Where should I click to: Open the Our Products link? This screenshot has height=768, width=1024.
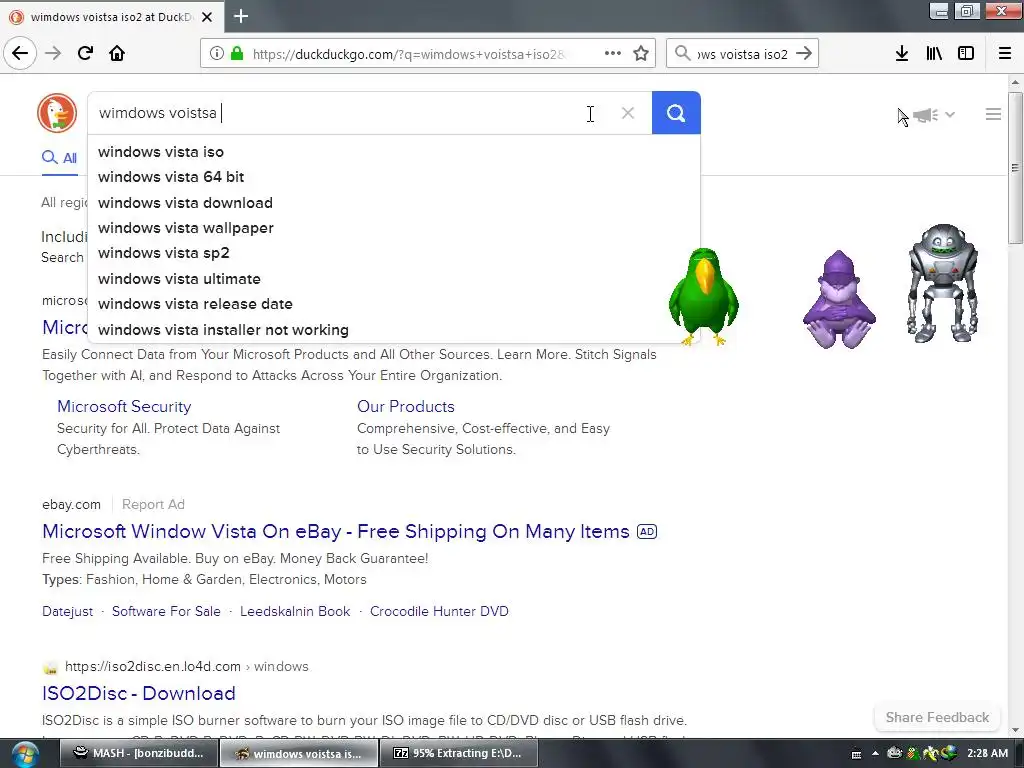click(x=406, y=406)
